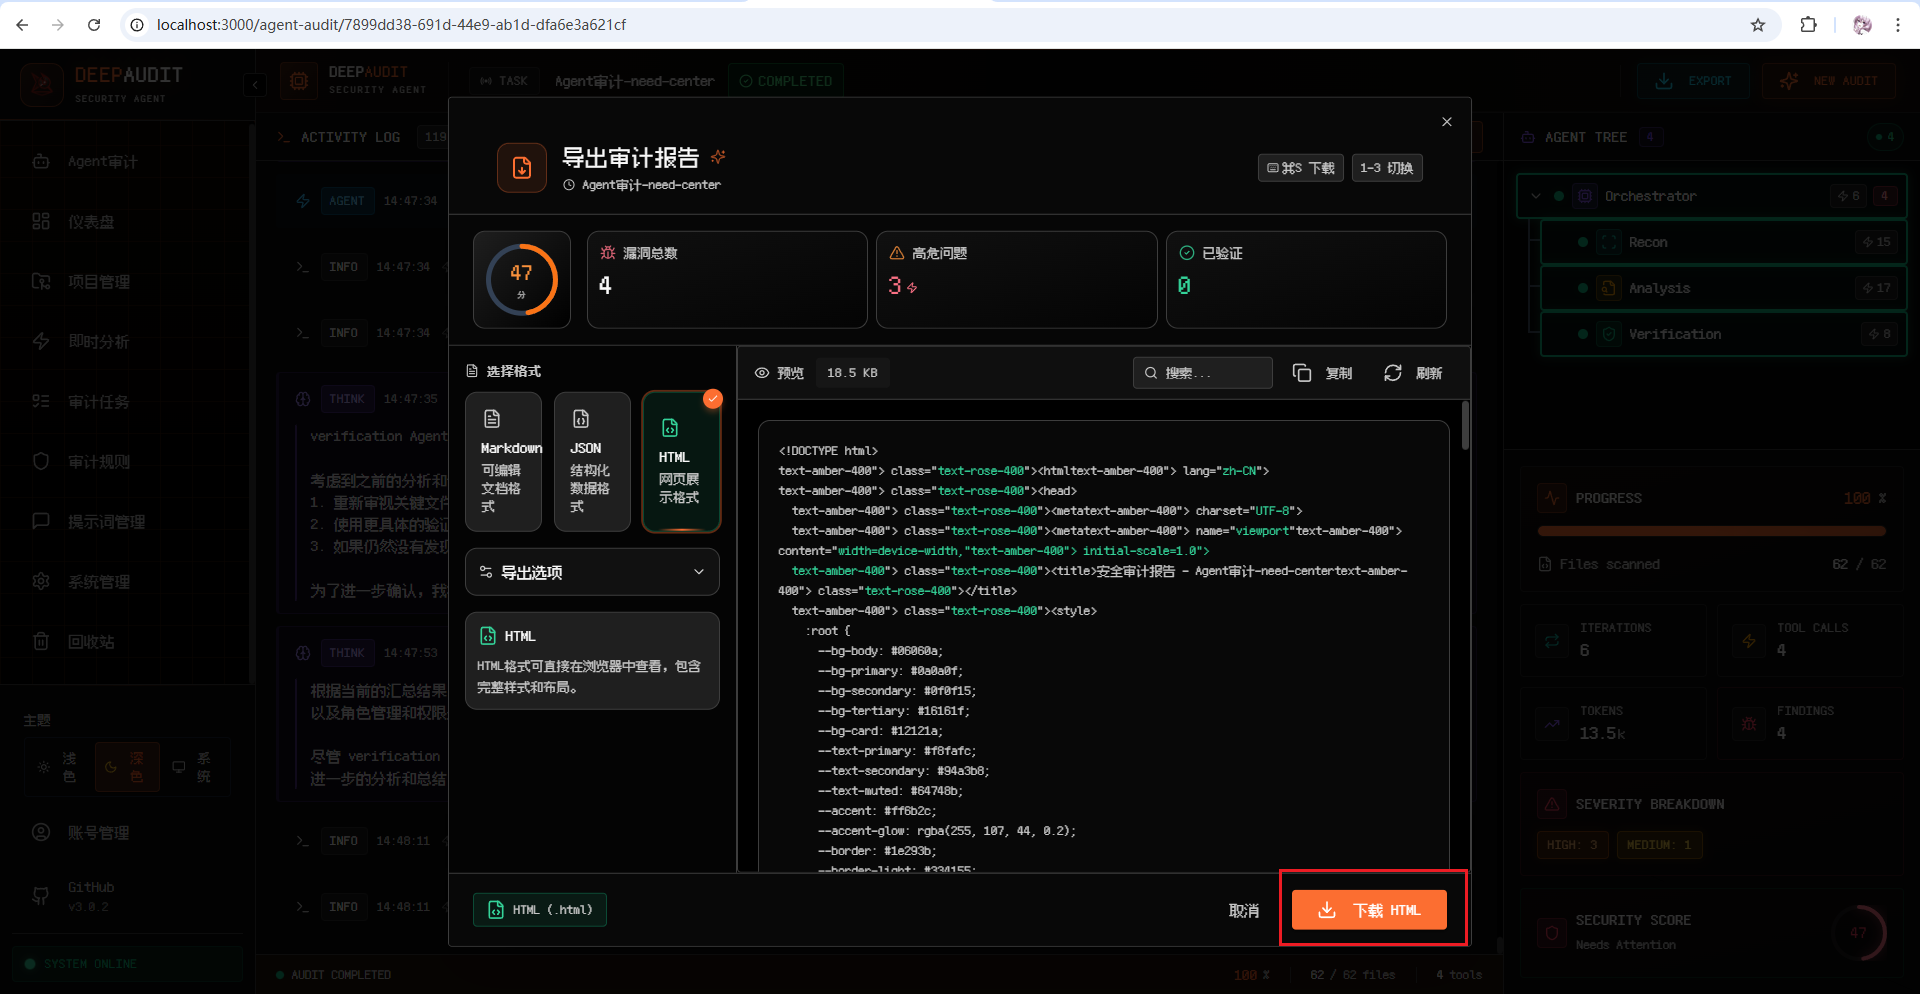Click the sparkle icon beside dialog title
Image resolution: width=1920 pixels, height=994 pixels.
(718, 157)
